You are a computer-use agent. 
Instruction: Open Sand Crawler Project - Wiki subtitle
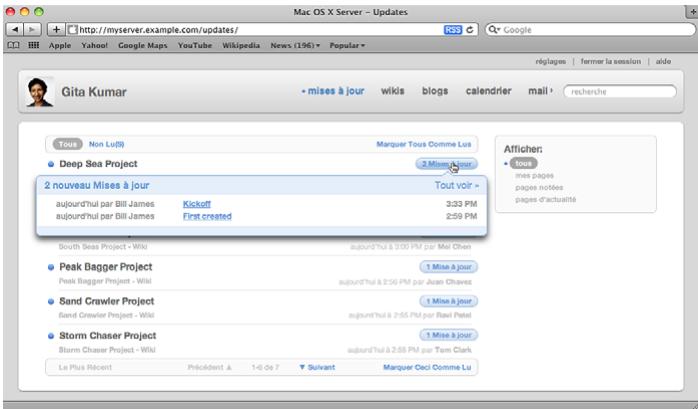tap(106, 316)
